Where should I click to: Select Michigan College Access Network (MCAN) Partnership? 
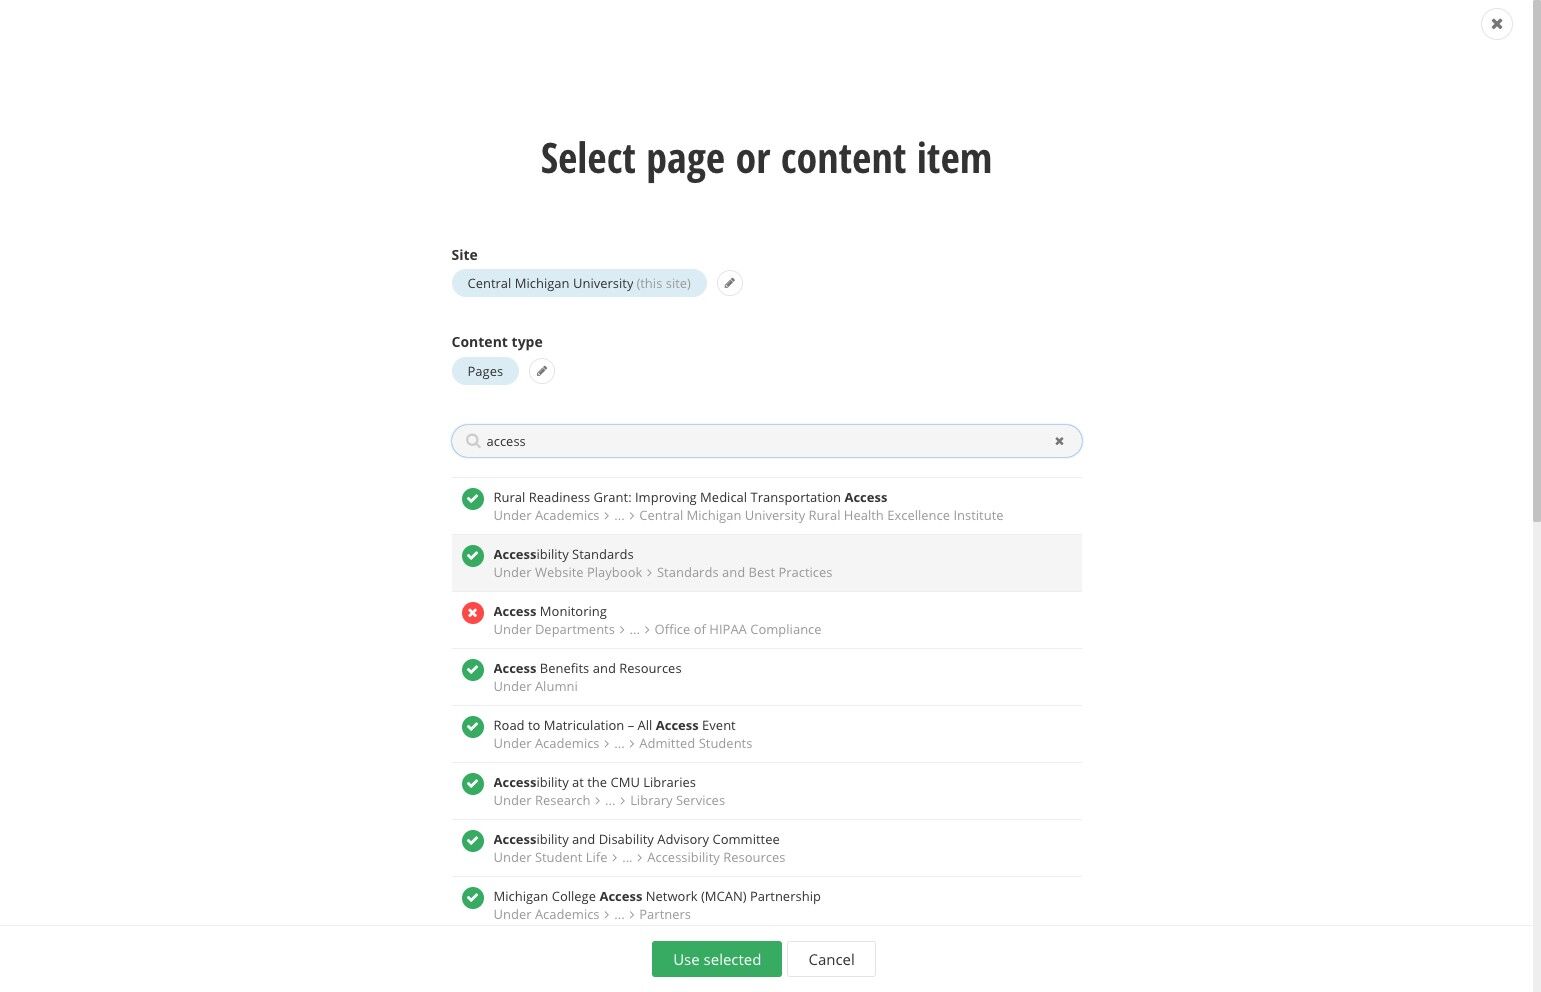tap(767, 904)
